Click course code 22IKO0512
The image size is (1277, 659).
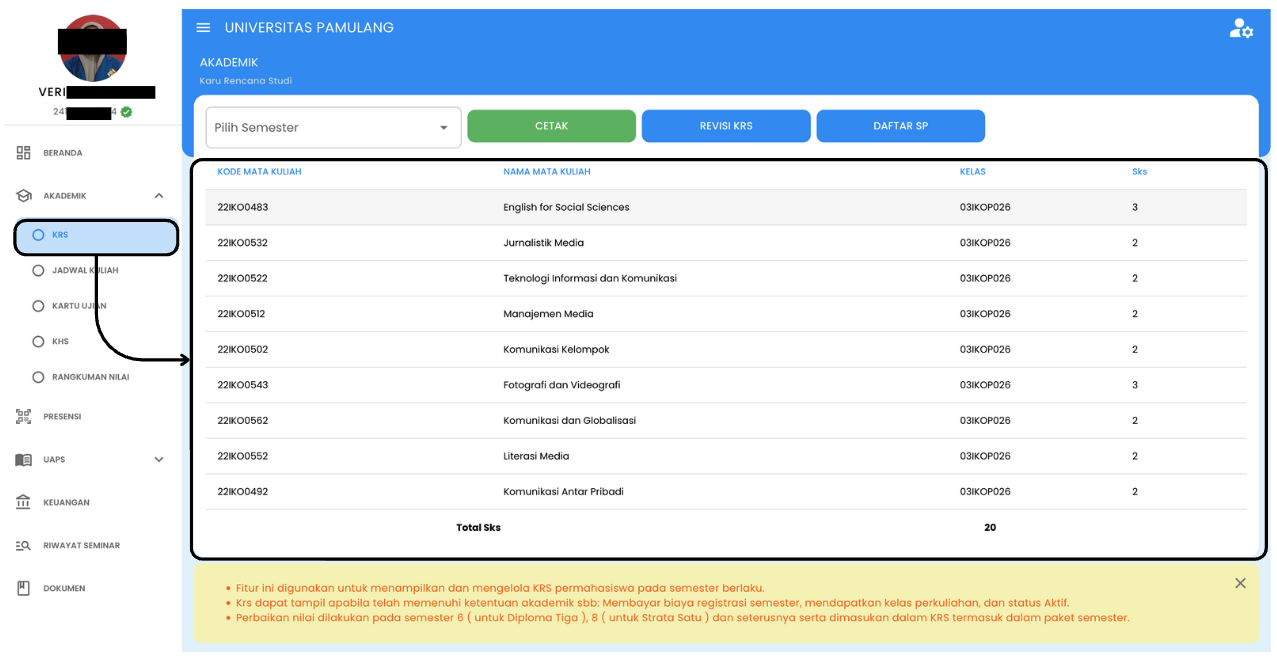pyautogui.click(x=241, y=314)
